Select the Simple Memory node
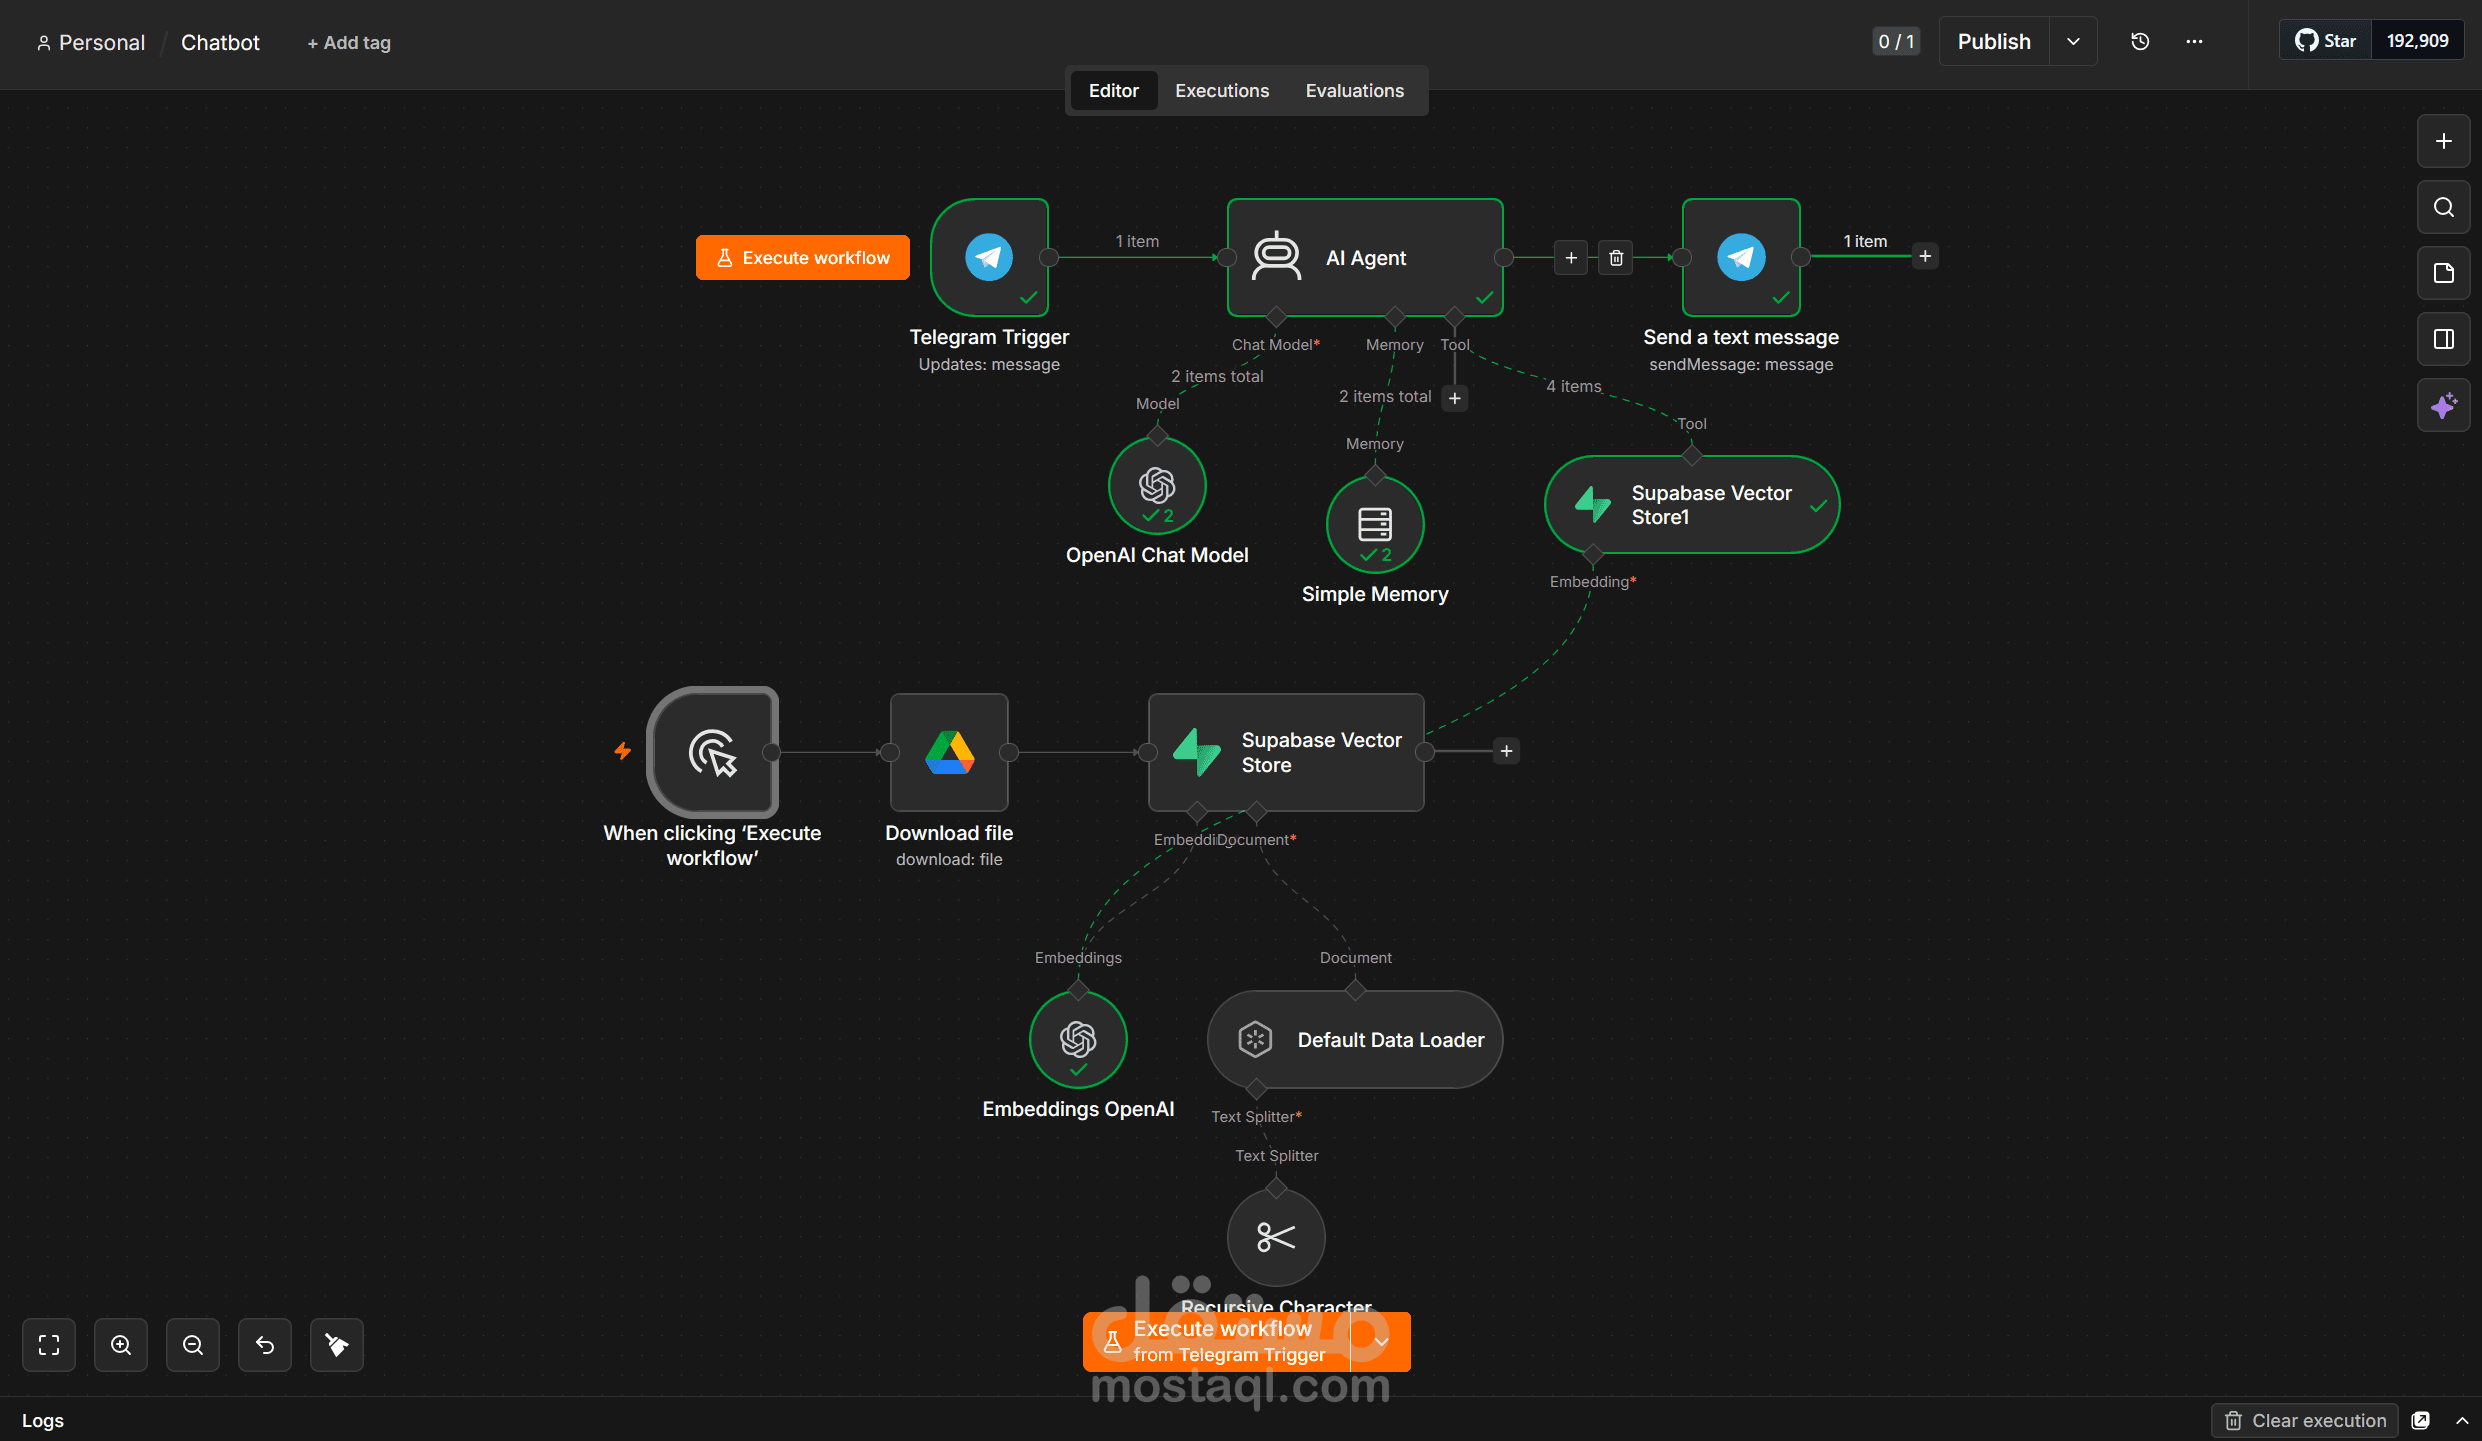Viewport: 2482px width, 1441px height. click(x=1375, y=525)
